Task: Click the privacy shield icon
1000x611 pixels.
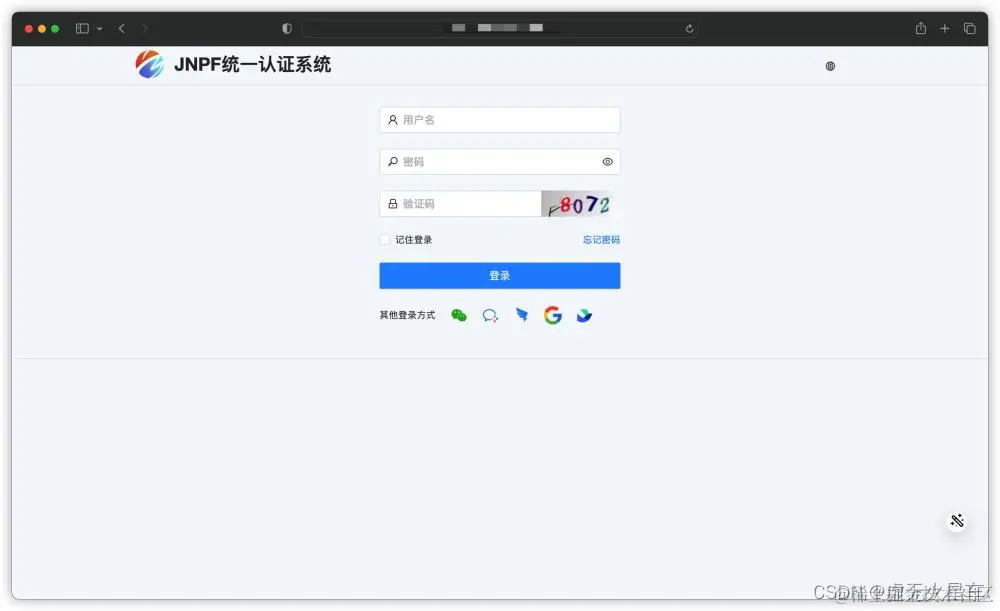Action: [287, 29]
